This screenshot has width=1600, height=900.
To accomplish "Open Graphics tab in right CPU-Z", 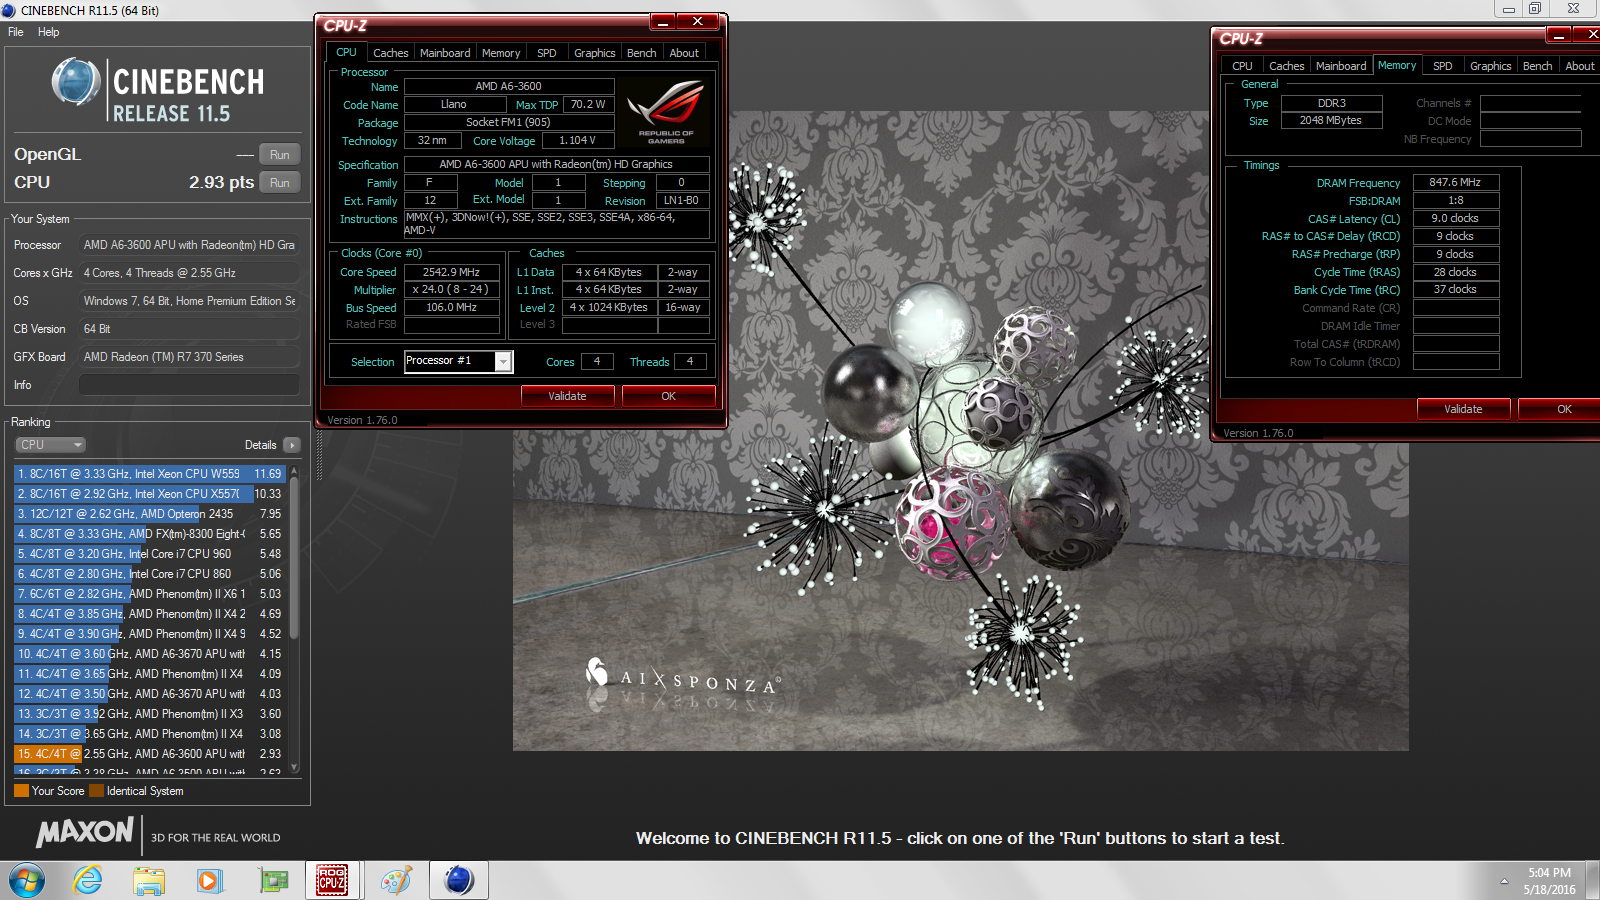I will [1490, 66].
